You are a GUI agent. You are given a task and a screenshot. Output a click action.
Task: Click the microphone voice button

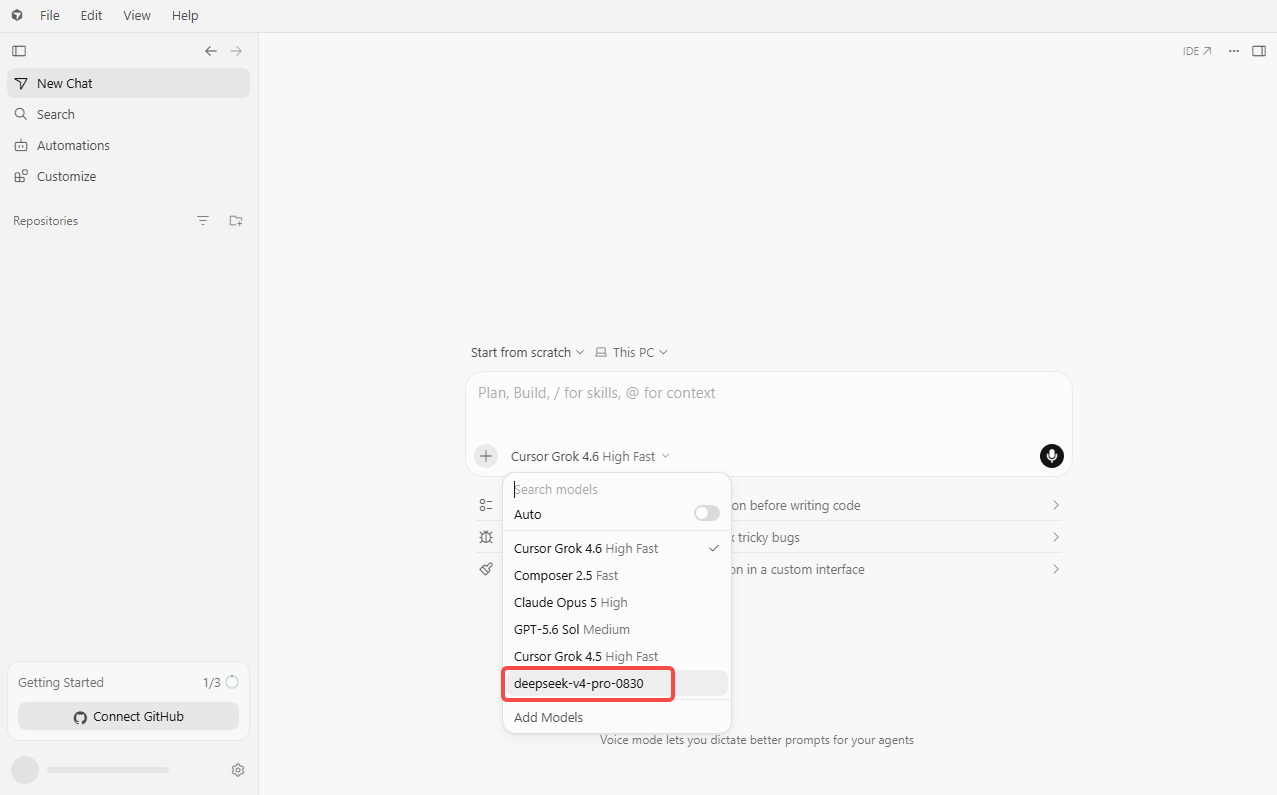coord(1051,456)
